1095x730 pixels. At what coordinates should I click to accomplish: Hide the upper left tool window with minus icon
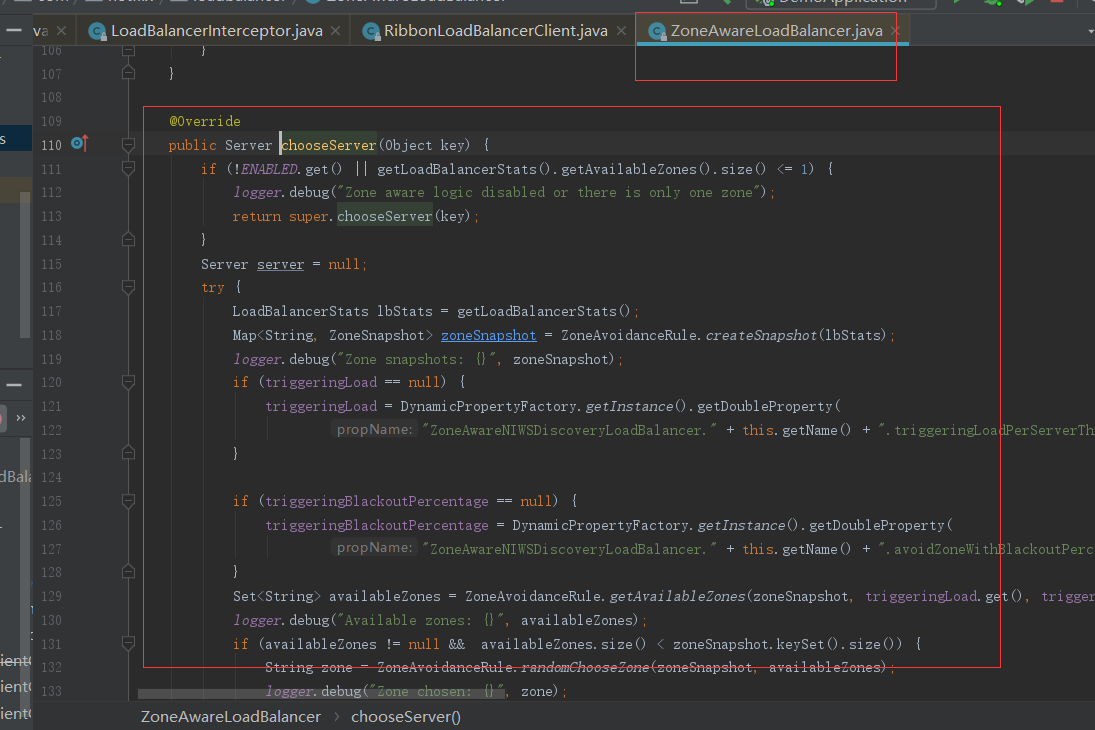tap(13, 30)
